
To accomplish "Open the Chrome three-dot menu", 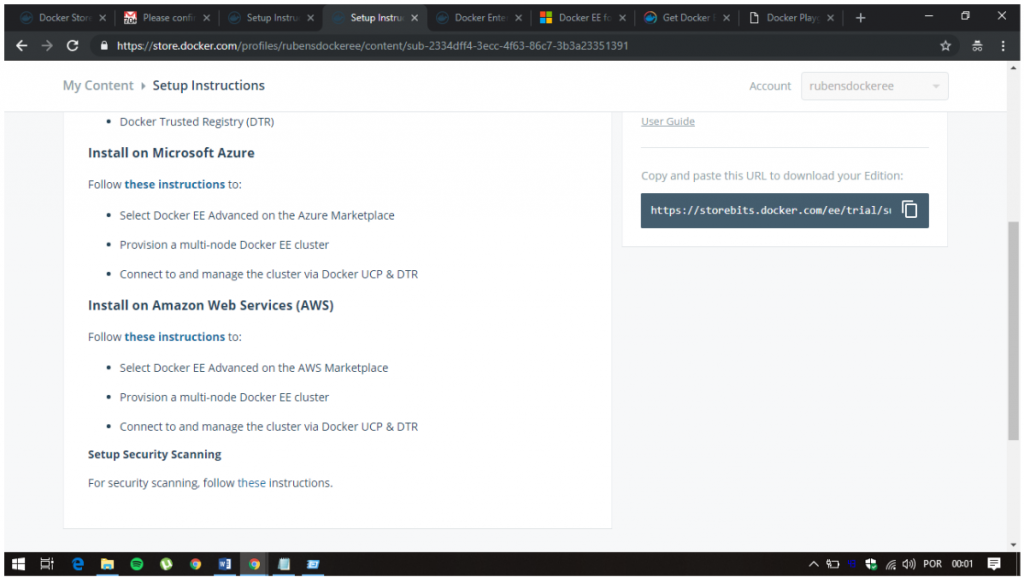I will pyautogui.click(x=1003, y=46).
